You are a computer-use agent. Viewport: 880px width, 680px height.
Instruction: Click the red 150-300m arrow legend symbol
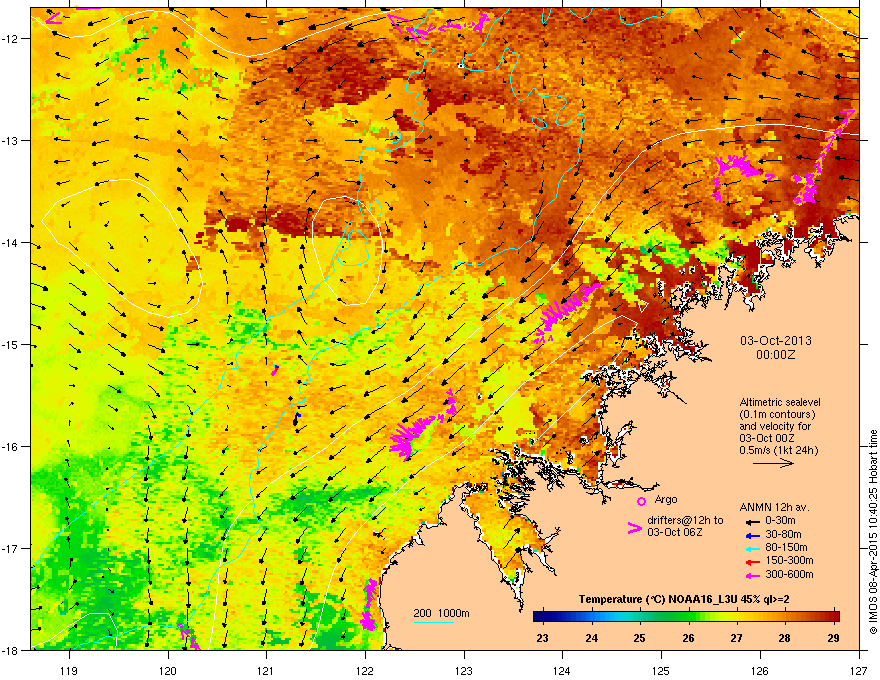pos(753,562)
